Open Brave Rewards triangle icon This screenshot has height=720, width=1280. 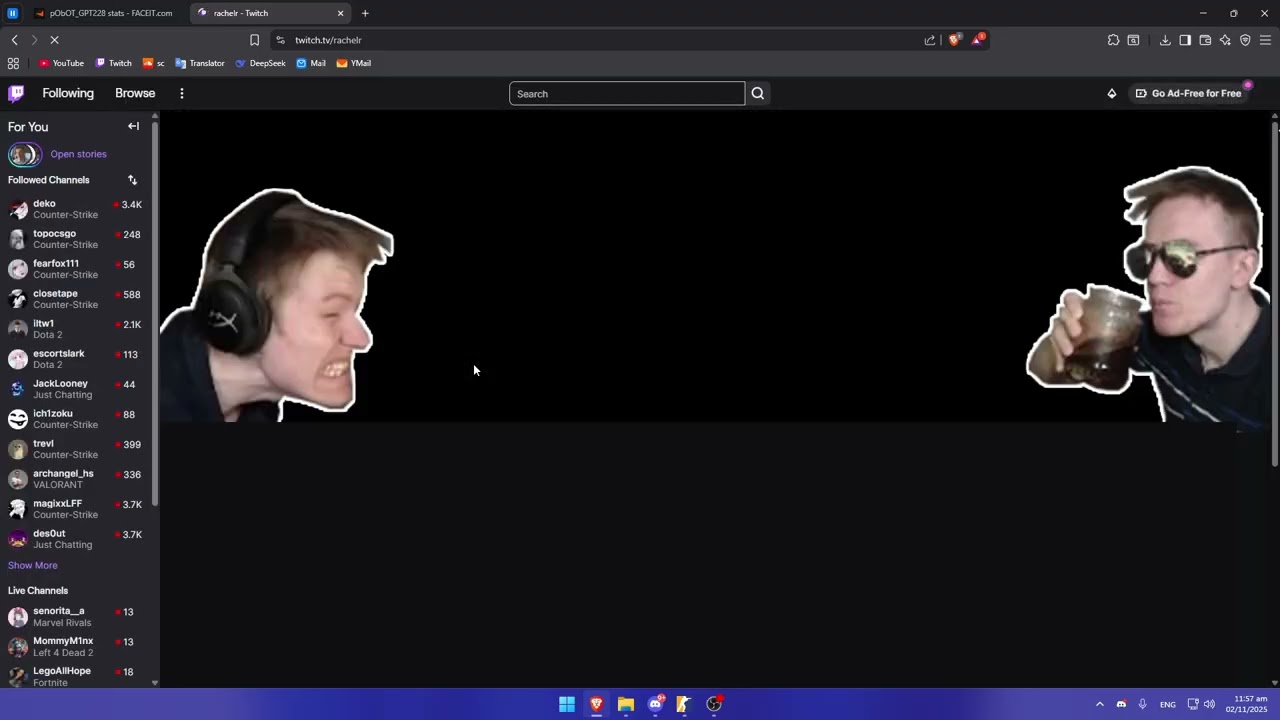pos(978,40)
